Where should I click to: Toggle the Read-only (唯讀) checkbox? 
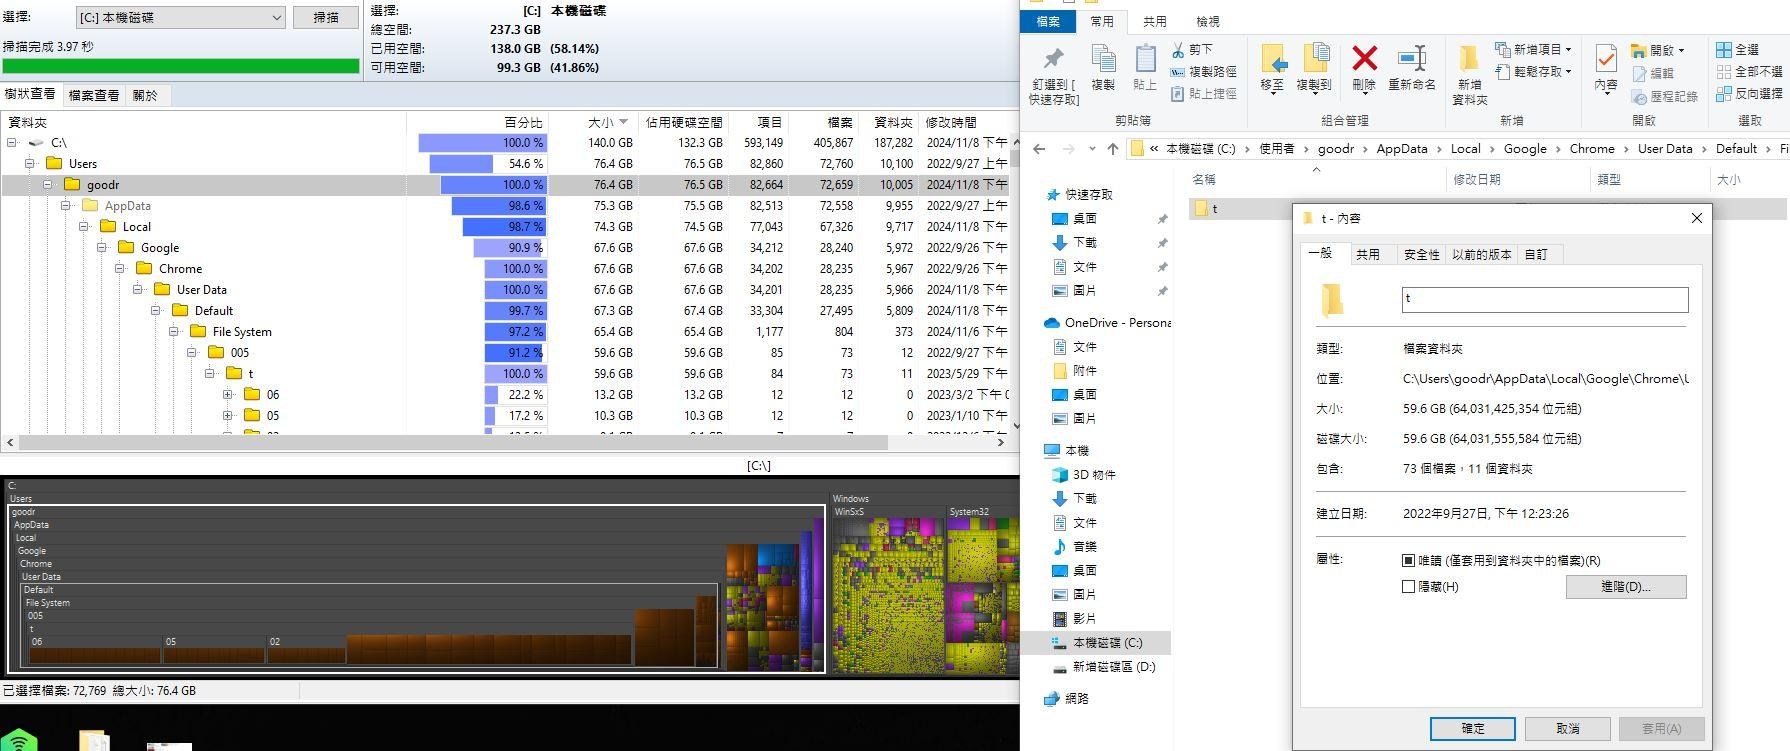point(1409,561)
